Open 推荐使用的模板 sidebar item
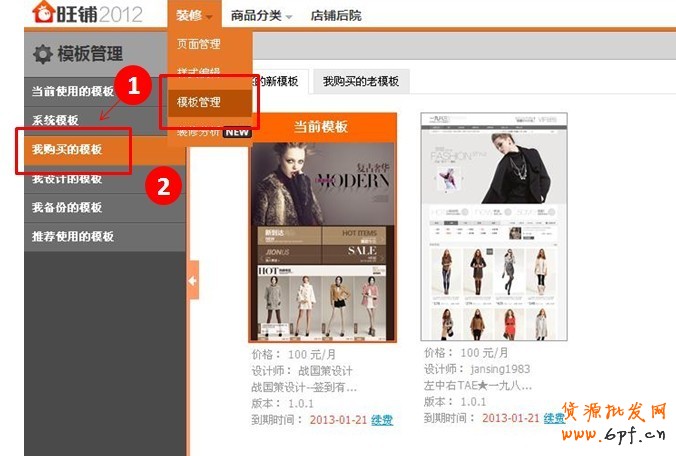This screenshot has width=676, height=456. pyautogui.click(x=73, y=237)
